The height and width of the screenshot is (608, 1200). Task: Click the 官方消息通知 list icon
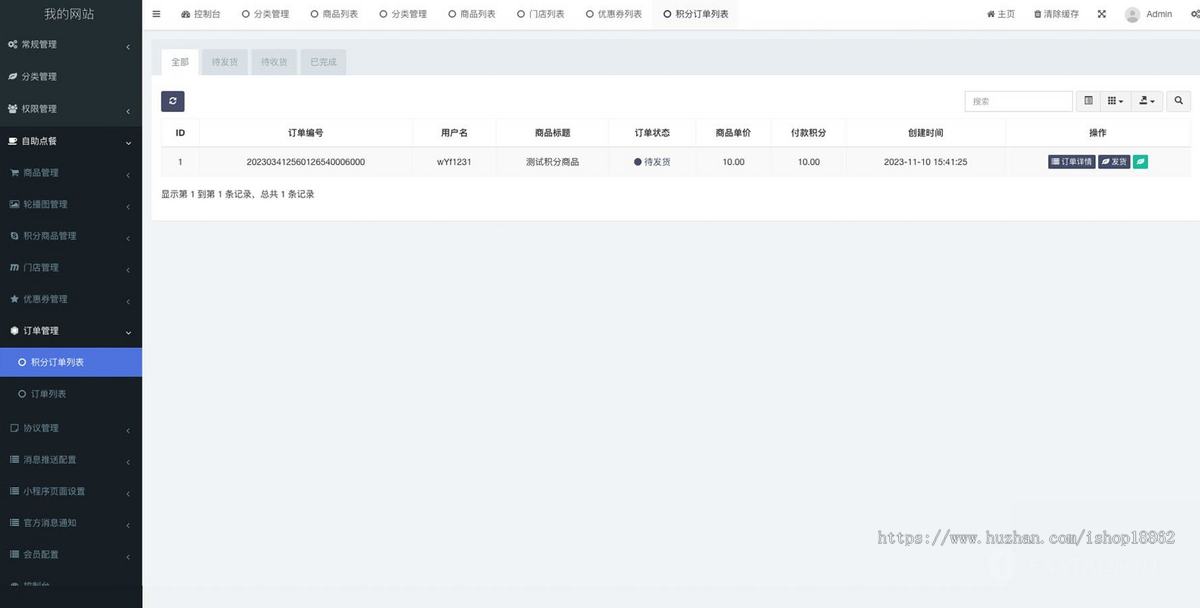[x=14, y=523]
